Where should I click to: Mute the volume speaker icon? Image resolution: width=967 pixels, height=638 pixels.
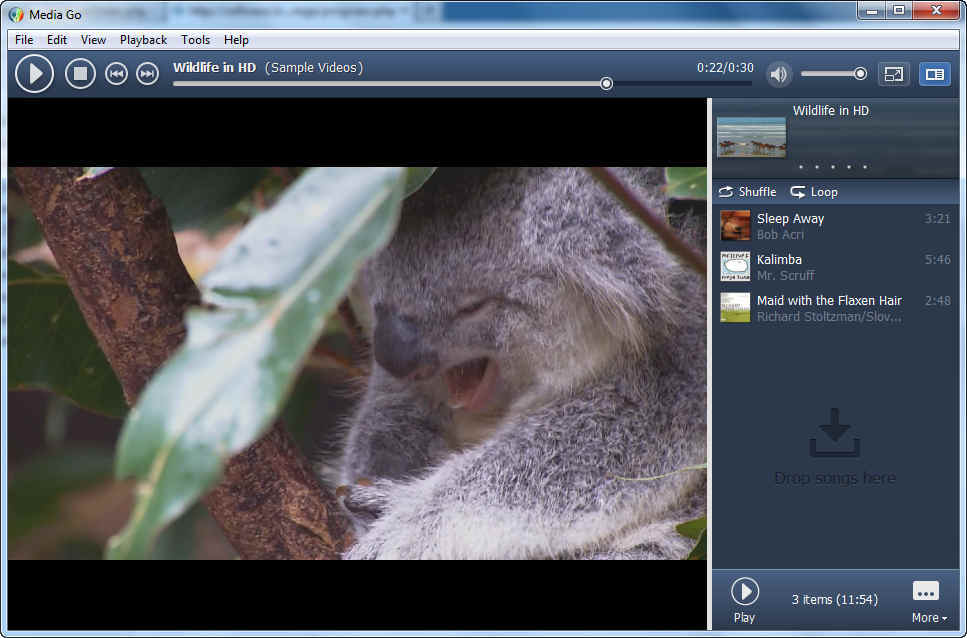click(779, 74)
